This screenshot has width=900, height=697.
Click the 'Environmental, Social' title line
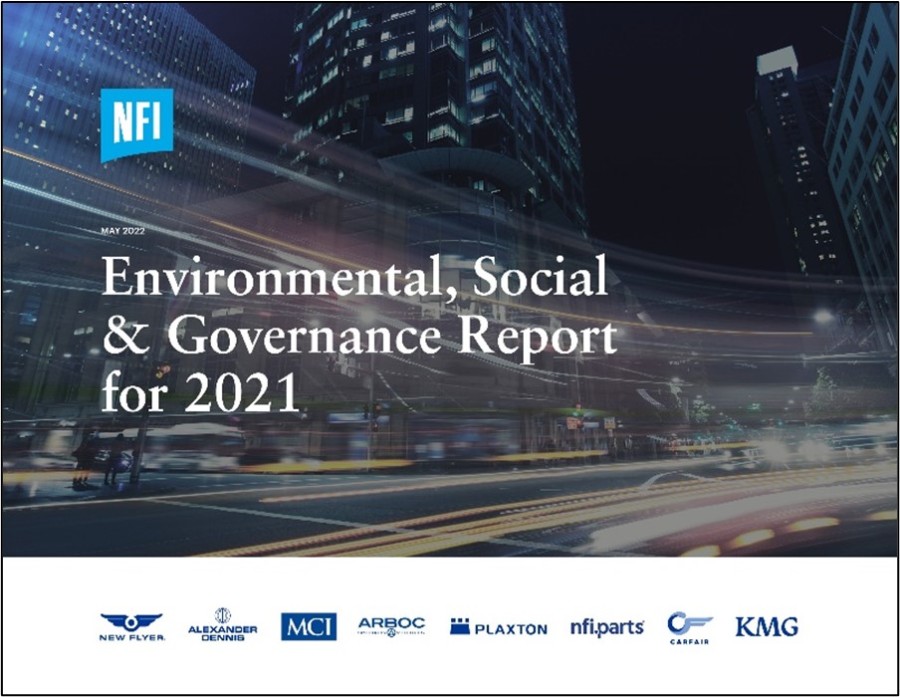(354, 279)
